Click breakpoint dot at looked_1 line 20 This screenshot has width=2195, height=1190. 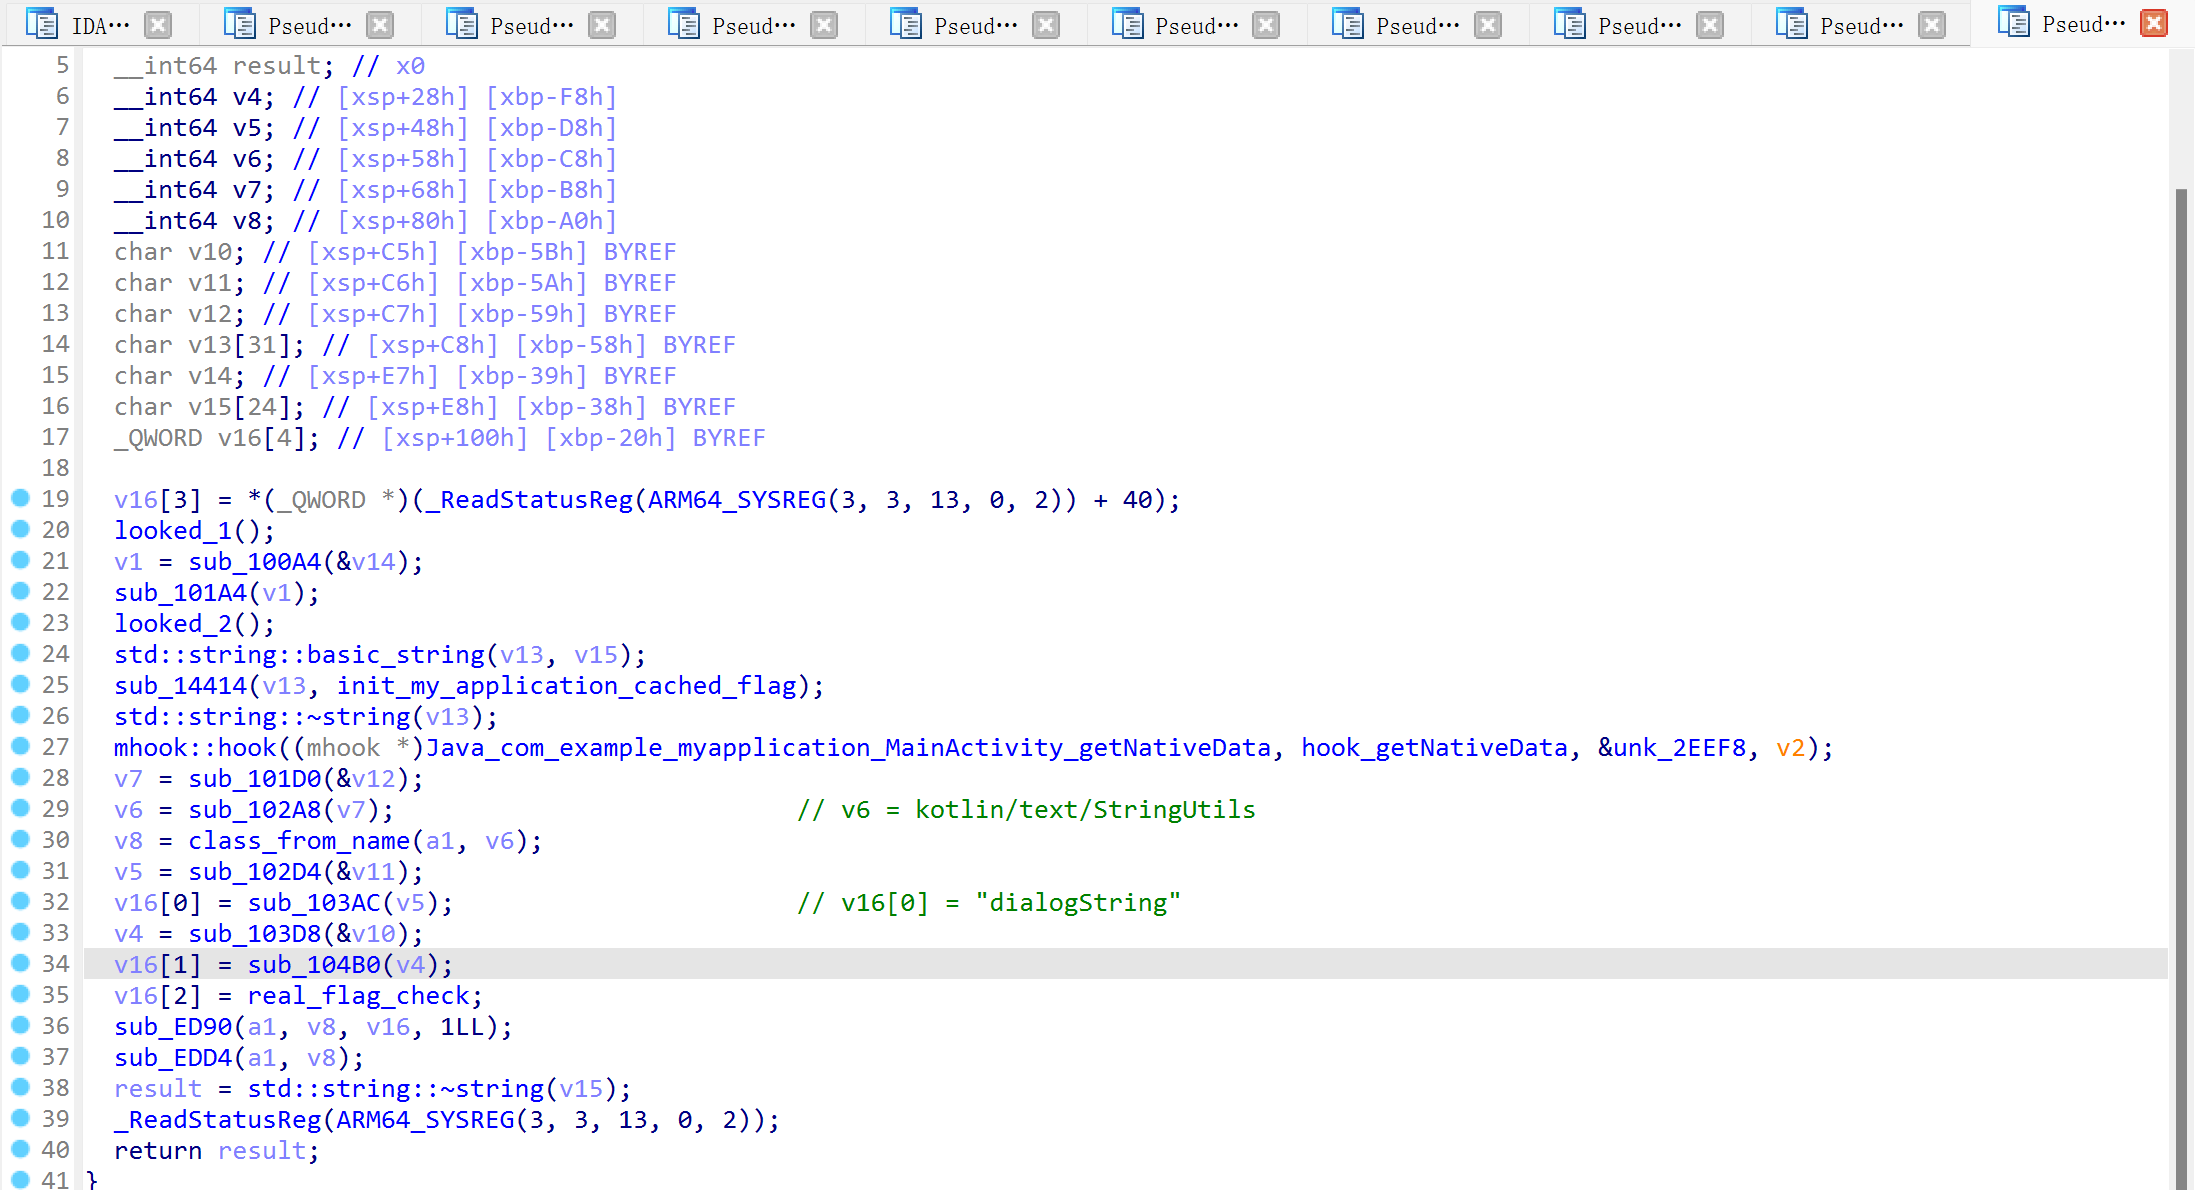pyautogui.click(x=20, y=529)
